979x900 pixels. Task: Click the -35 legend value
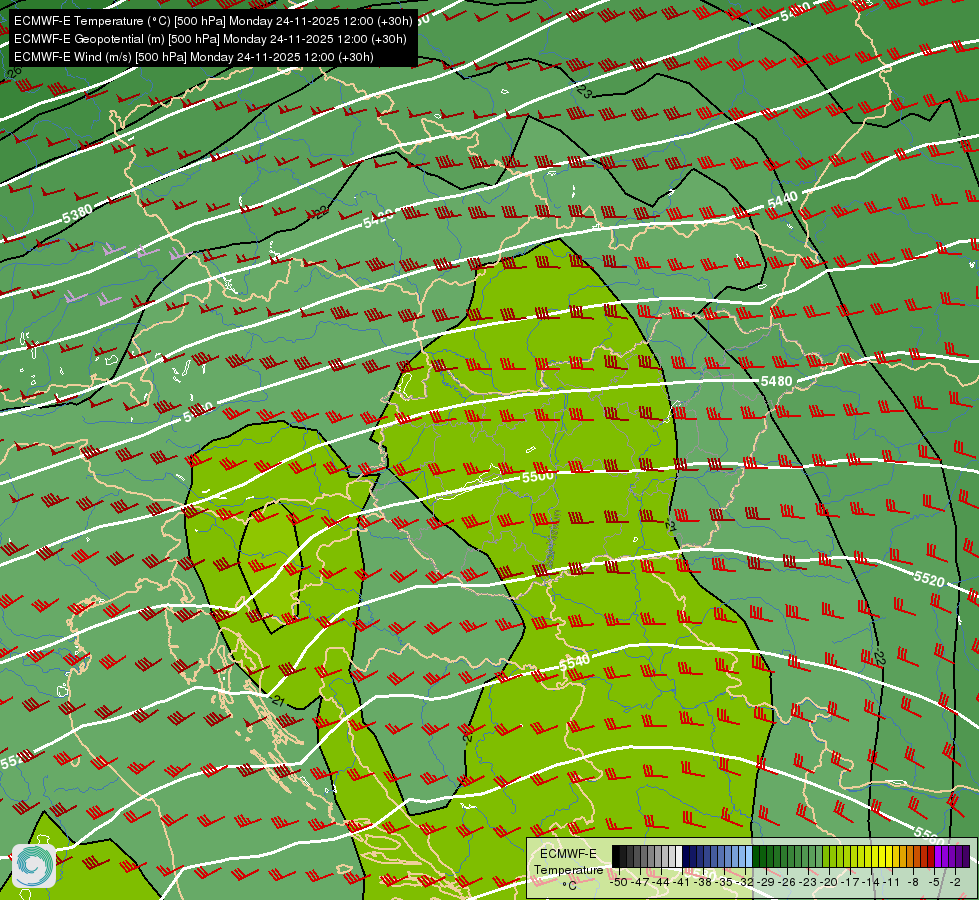tap(724, 883)
